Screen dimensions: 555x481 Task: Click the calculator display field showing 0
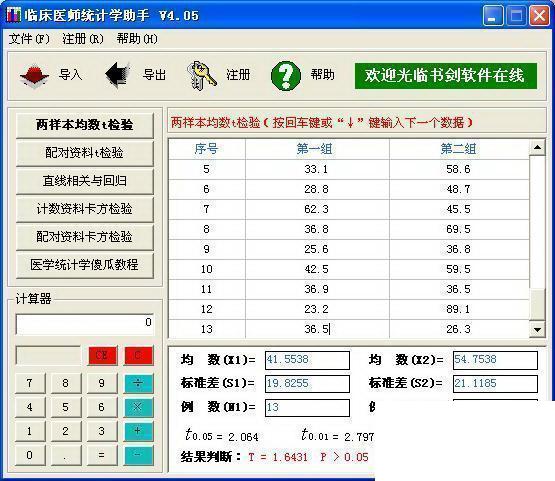tap(85, 323)
